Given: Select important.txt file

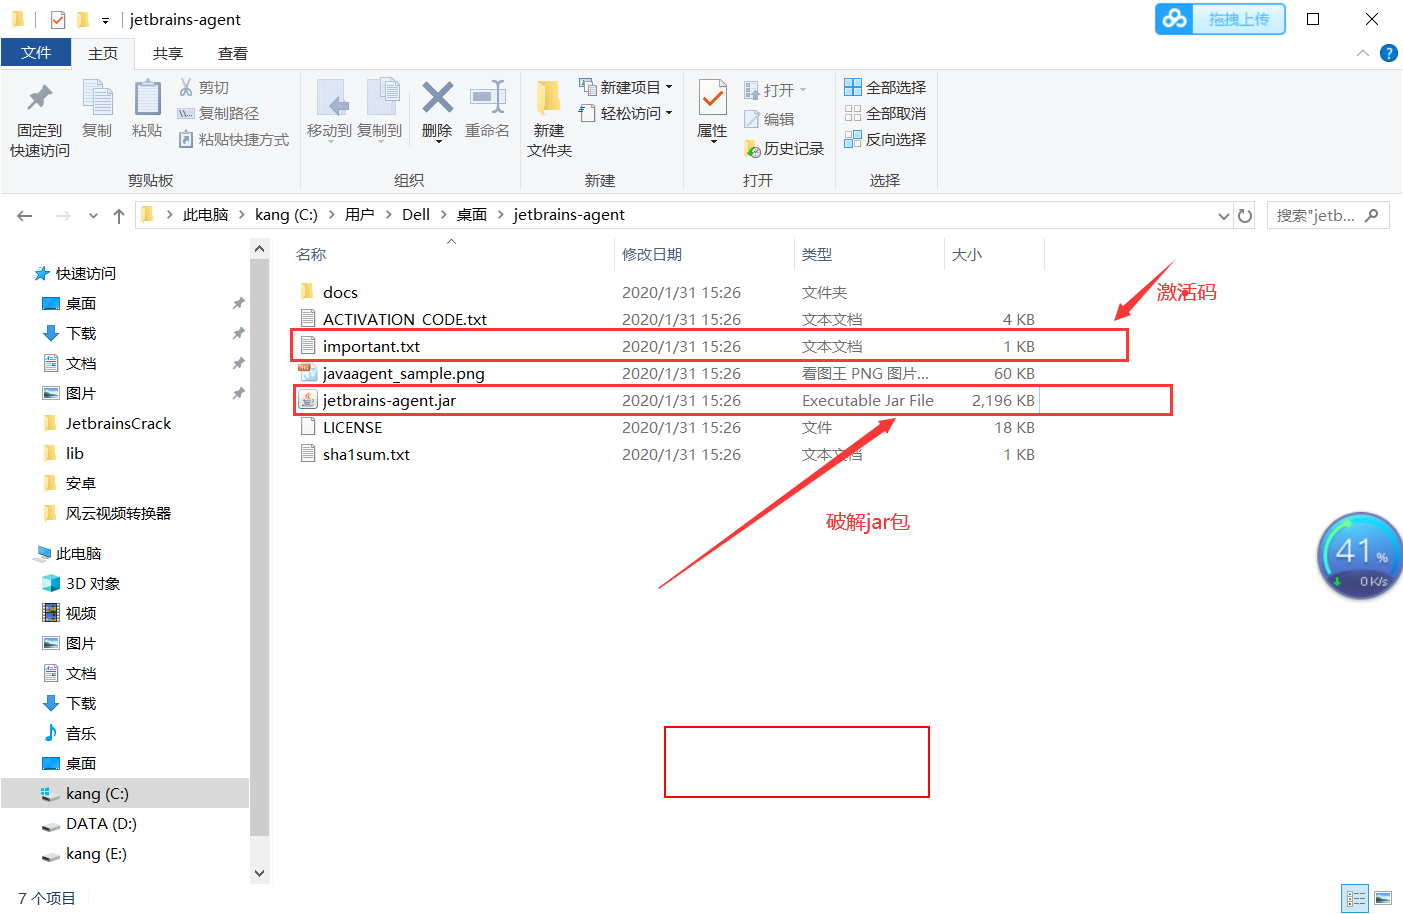Looking at the screenshot, I should click(x=371, y=346).
